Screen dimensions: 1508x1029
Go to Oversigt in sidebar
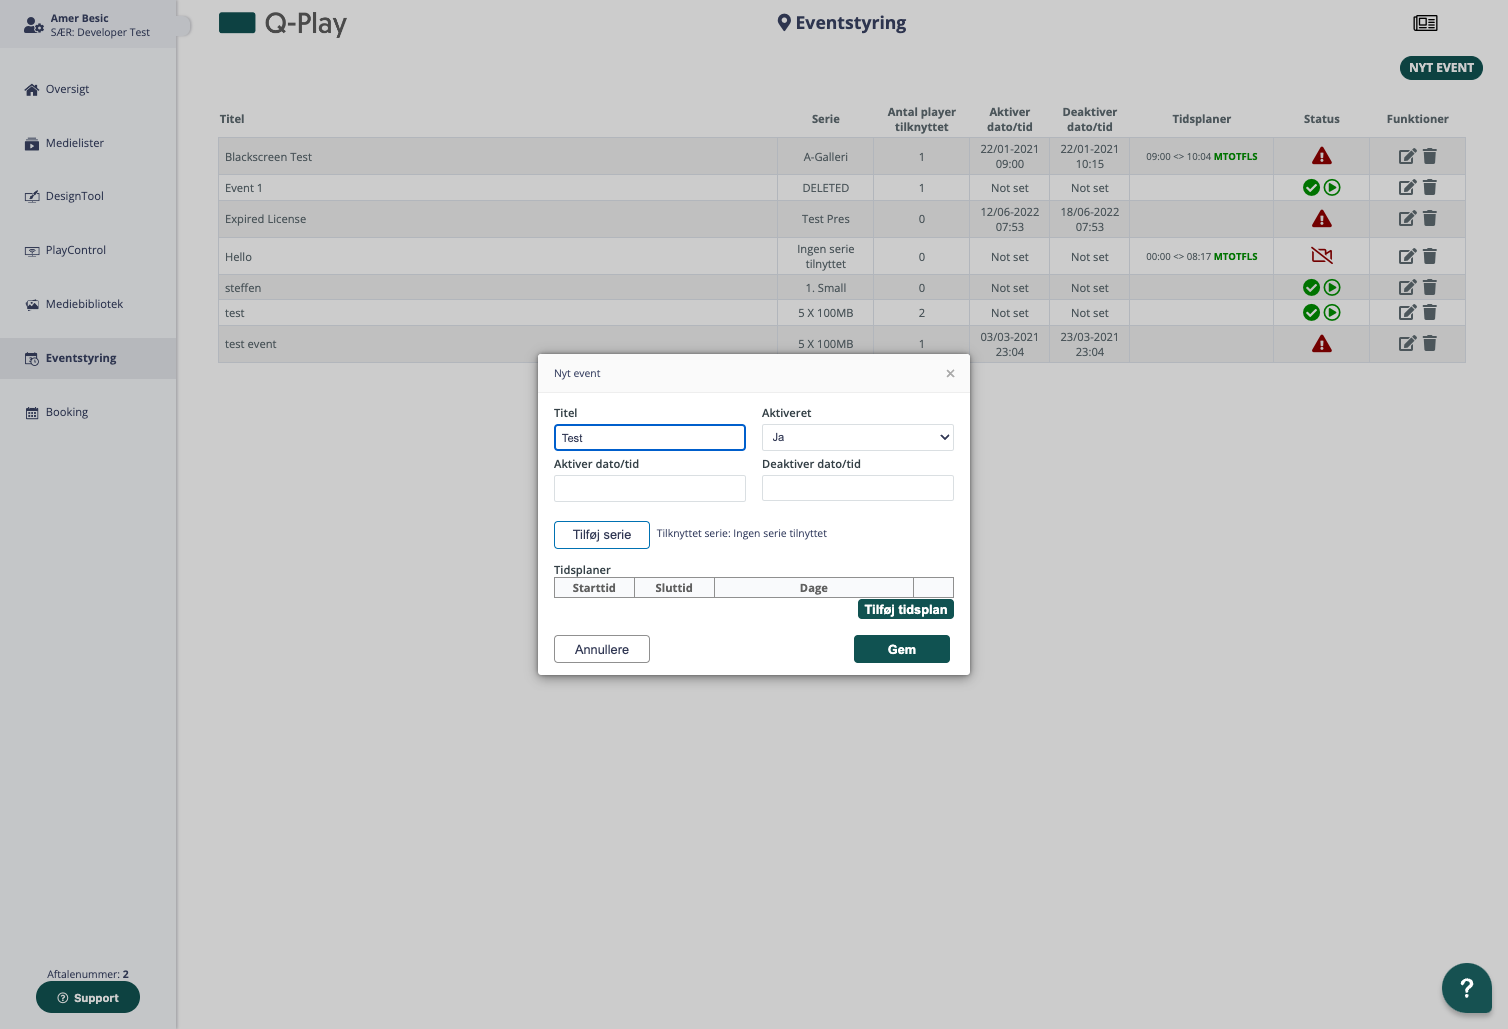[x=67, y=89]
